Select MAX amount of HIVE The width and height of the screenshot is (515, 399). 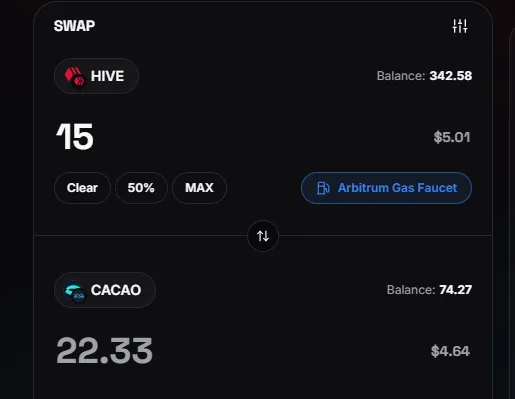click(x=199, y=188)
